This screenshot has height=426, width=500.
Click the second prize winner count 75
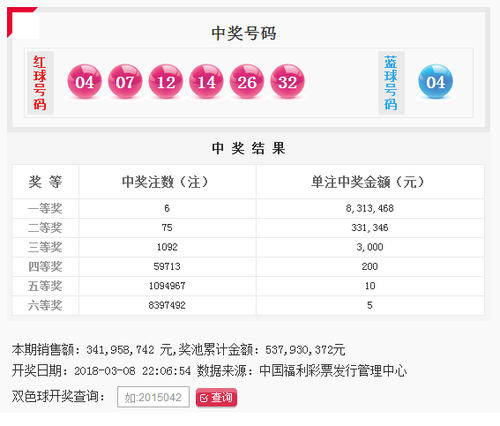pyautogui.click(x=167, y=228)
